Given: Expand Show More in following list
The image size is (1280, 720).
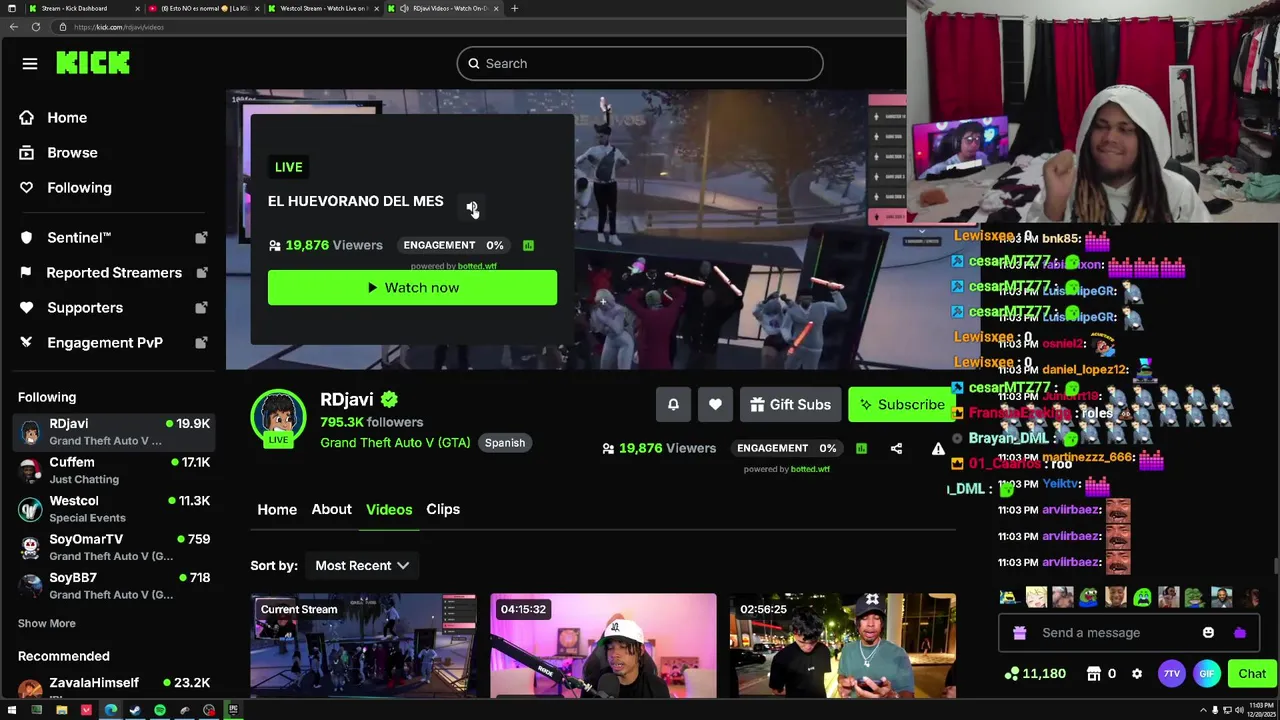Looking at the screenshot, I should point(46,624).
